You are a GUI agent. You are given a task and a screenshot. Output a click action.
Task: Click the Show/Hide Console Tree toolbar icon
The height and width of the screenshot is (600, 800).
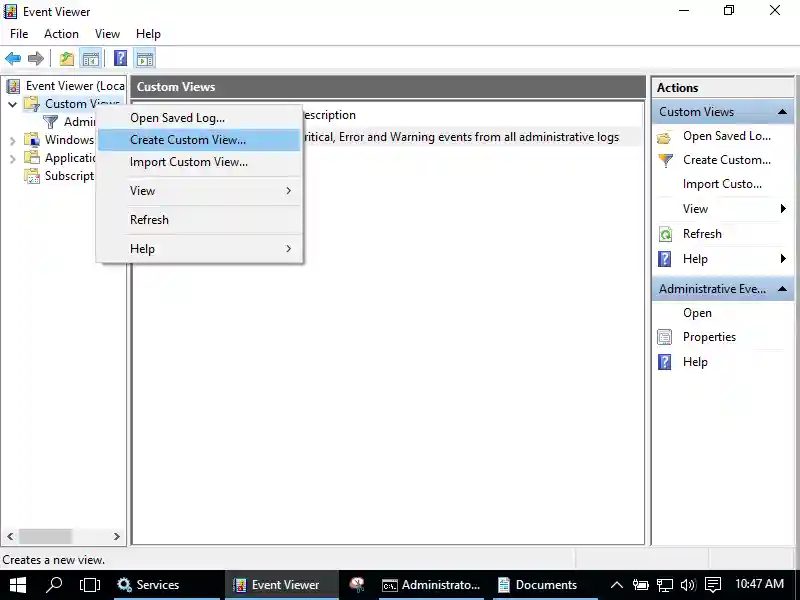click(x=90, y=58)
